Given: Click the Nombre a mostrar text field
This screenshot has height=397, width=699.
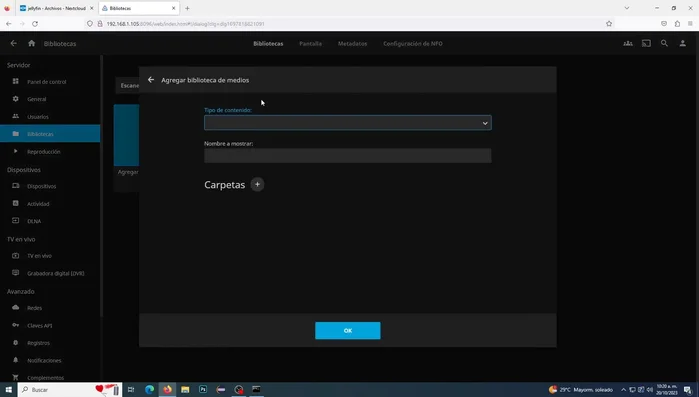Looking at the screenshot, I should click(348, 156).
